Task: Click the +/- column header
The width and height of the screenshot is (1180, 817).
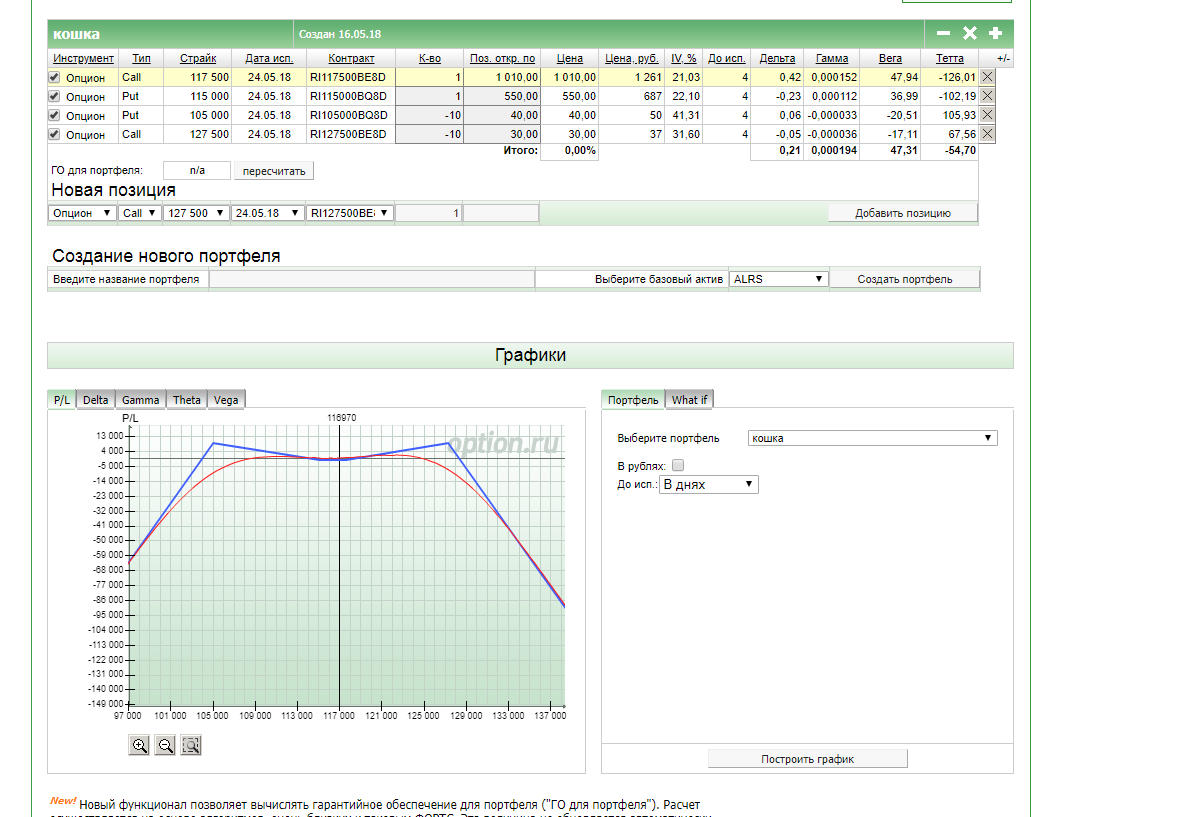Action: coord(1003,58)
